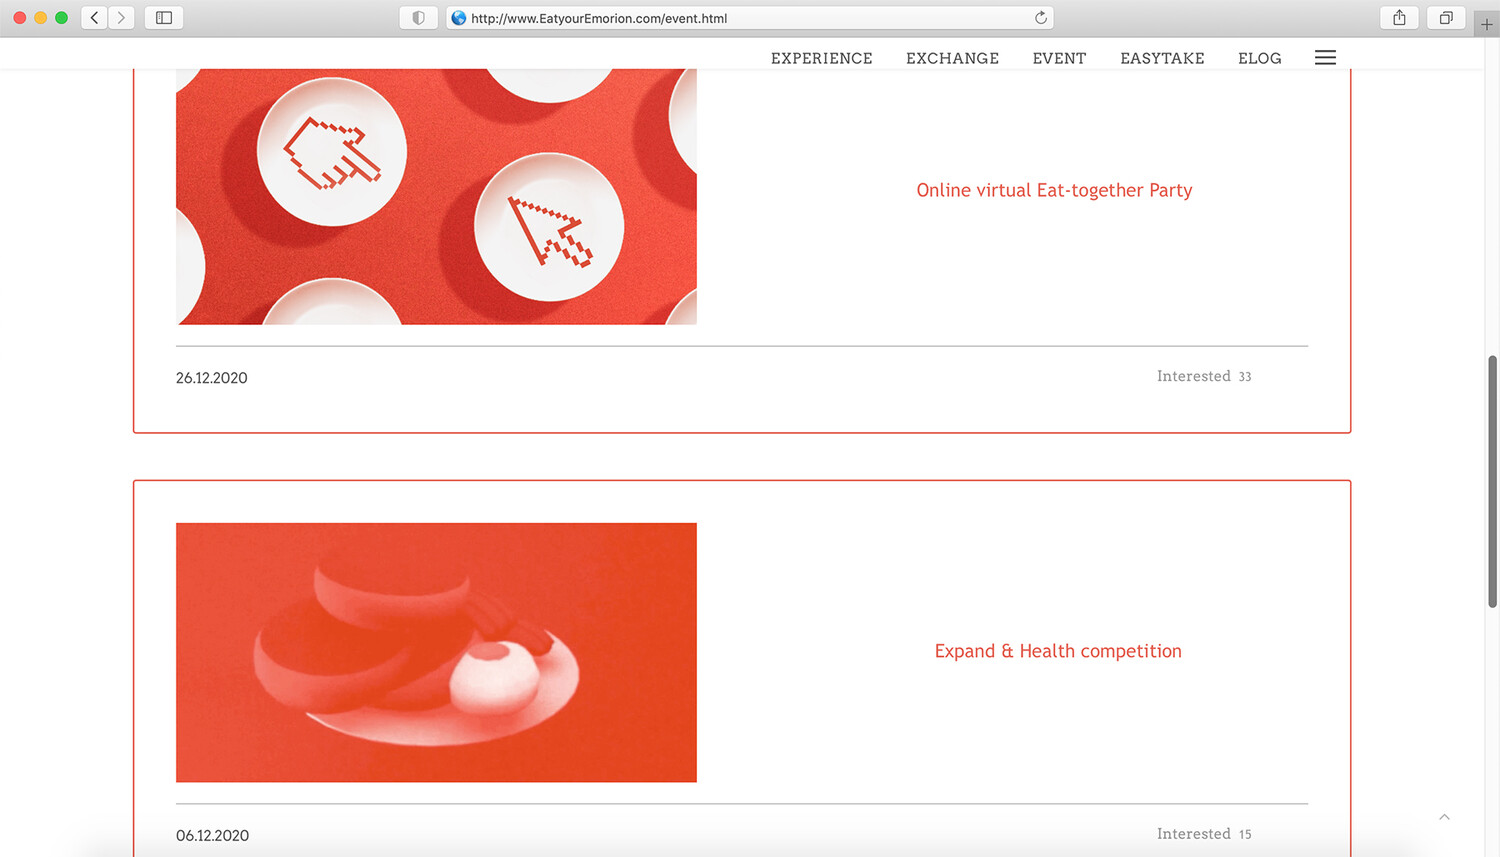
Task: Open the EASYTAKE nav link
Action: coord(1162,58)
